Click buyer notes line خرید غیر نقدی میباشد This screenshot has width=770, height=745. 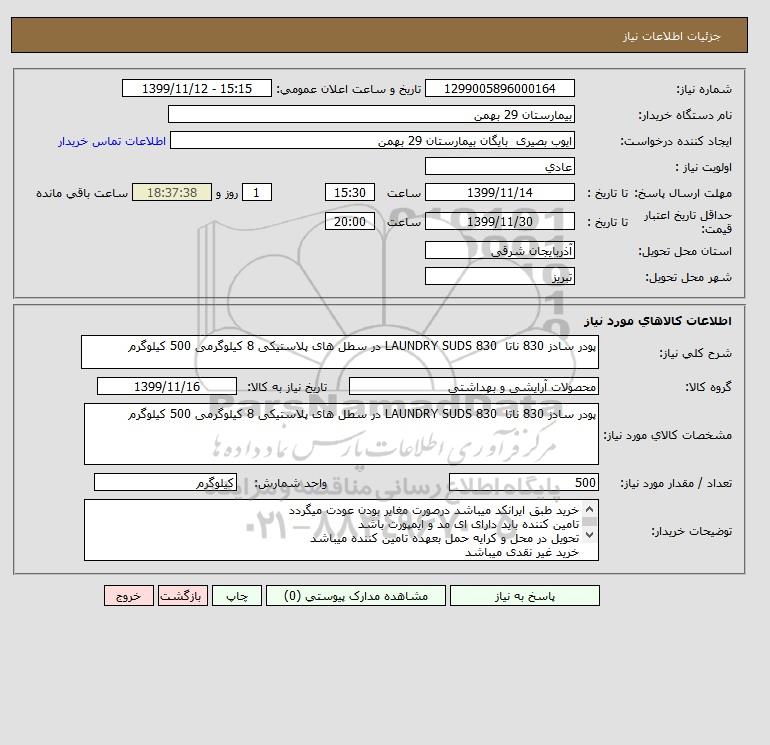click(522, 552)
